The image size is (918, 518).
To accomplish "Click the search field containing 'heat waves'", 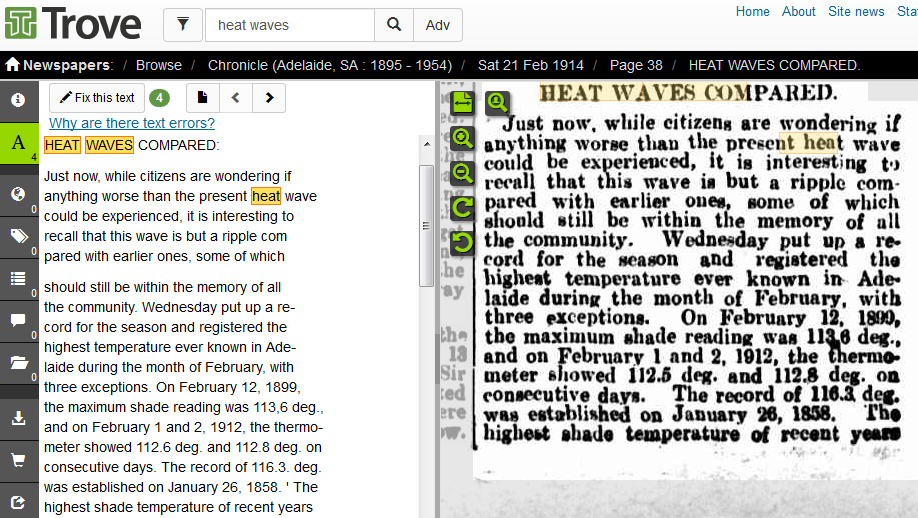I will tap(290, 25).
